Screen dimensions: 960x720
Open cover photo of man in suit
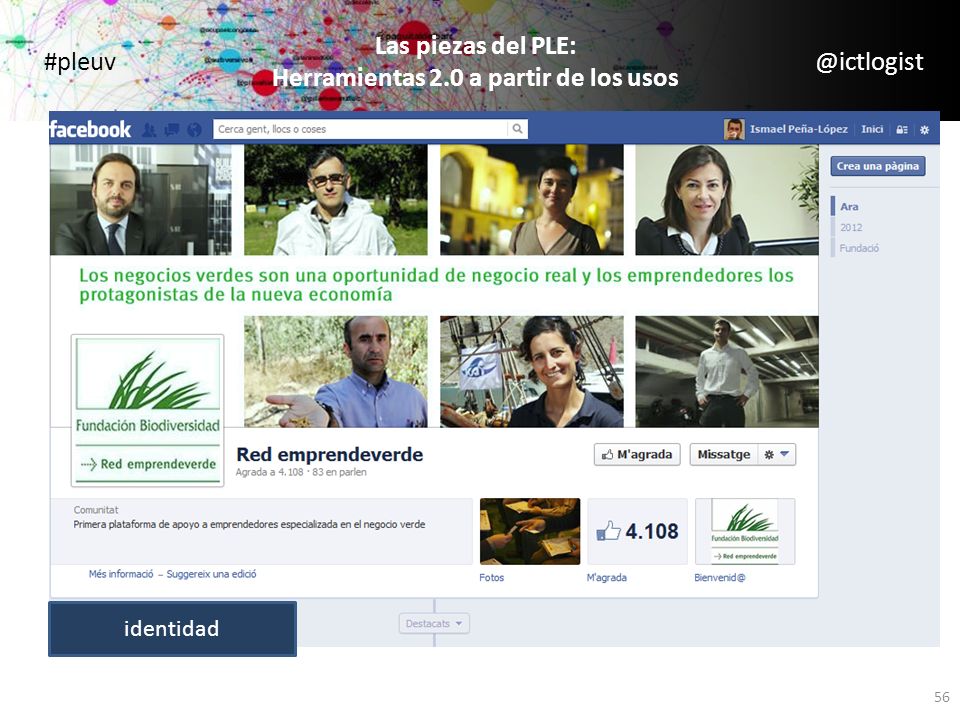141,200
